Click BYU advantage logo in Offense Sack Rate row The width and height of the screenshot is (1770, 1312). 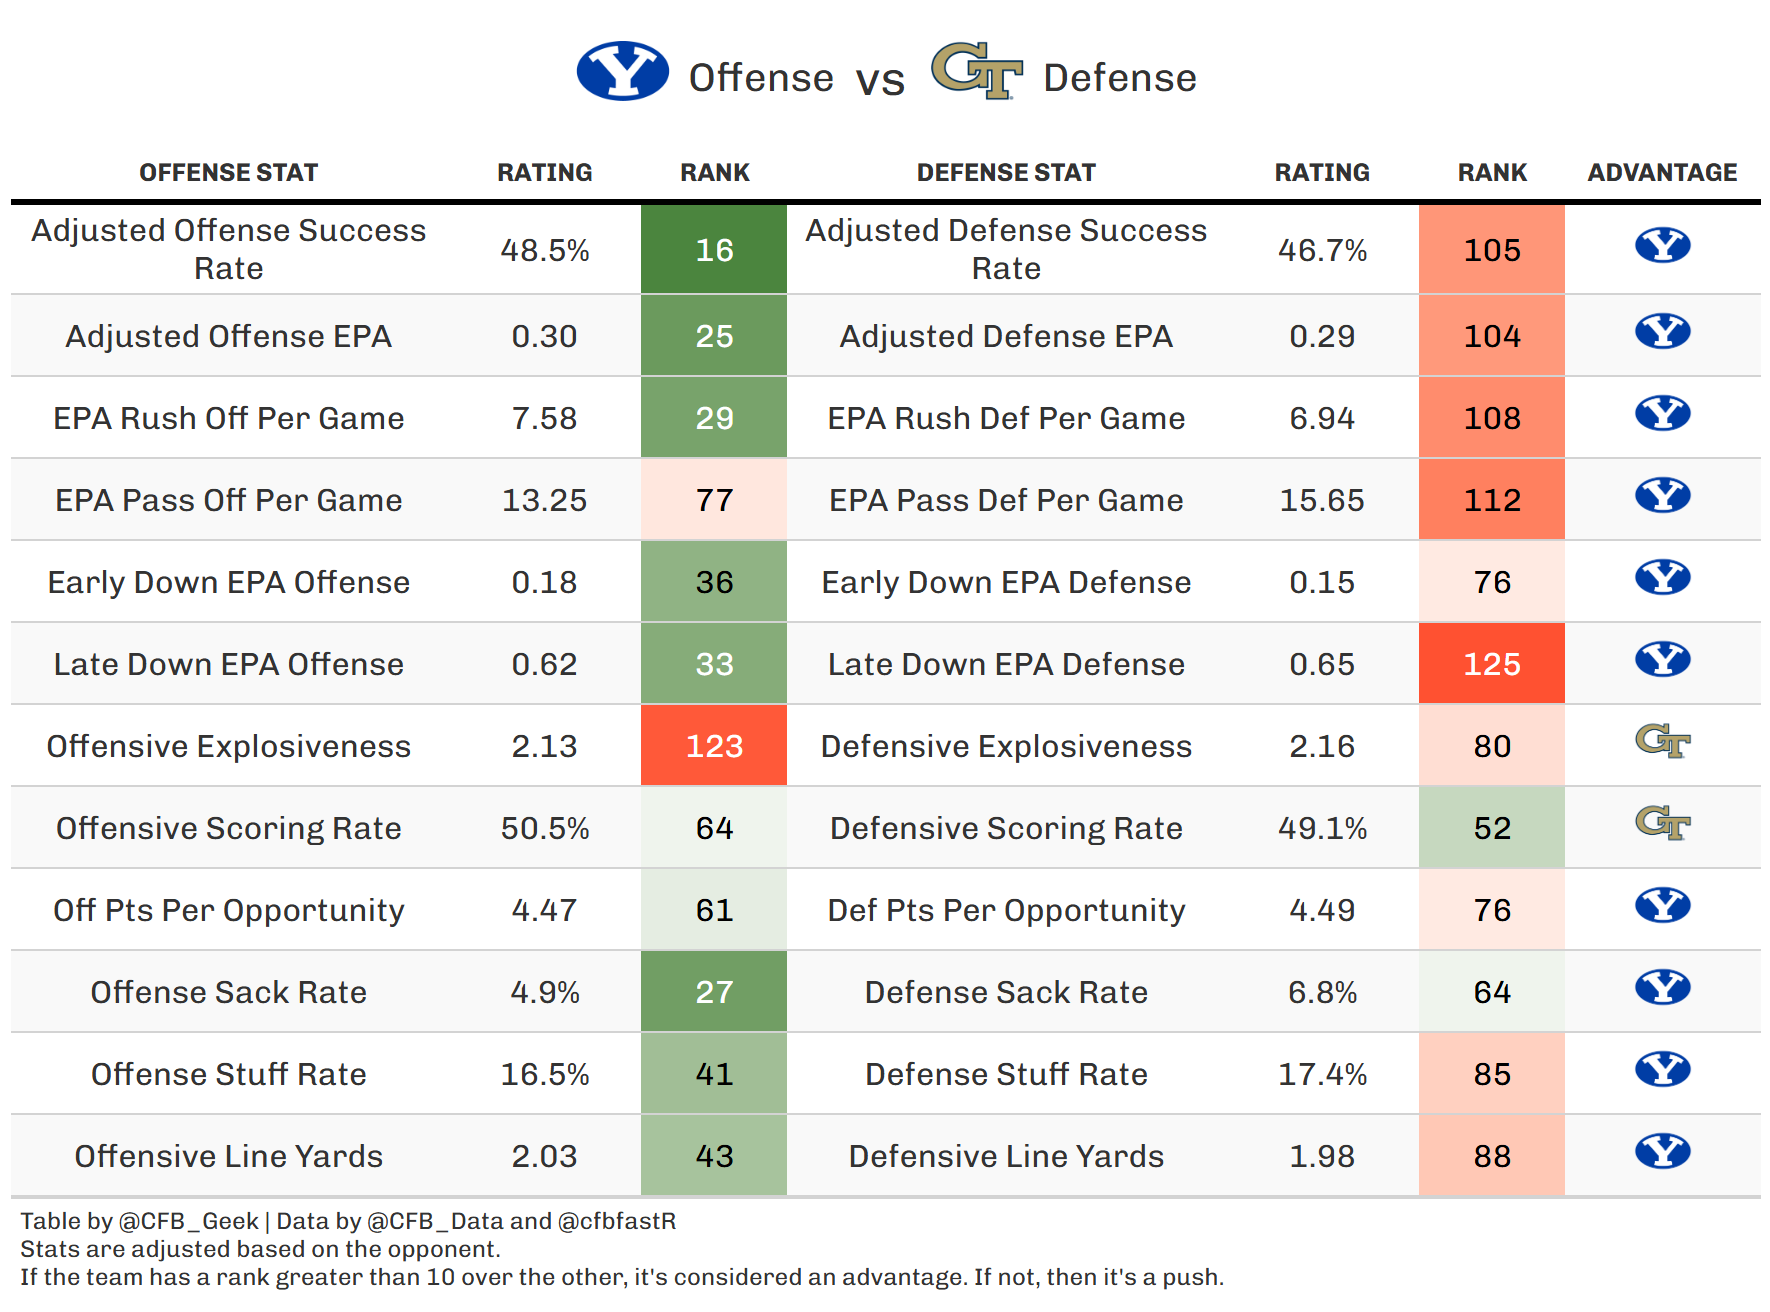tap(1662, 988)
